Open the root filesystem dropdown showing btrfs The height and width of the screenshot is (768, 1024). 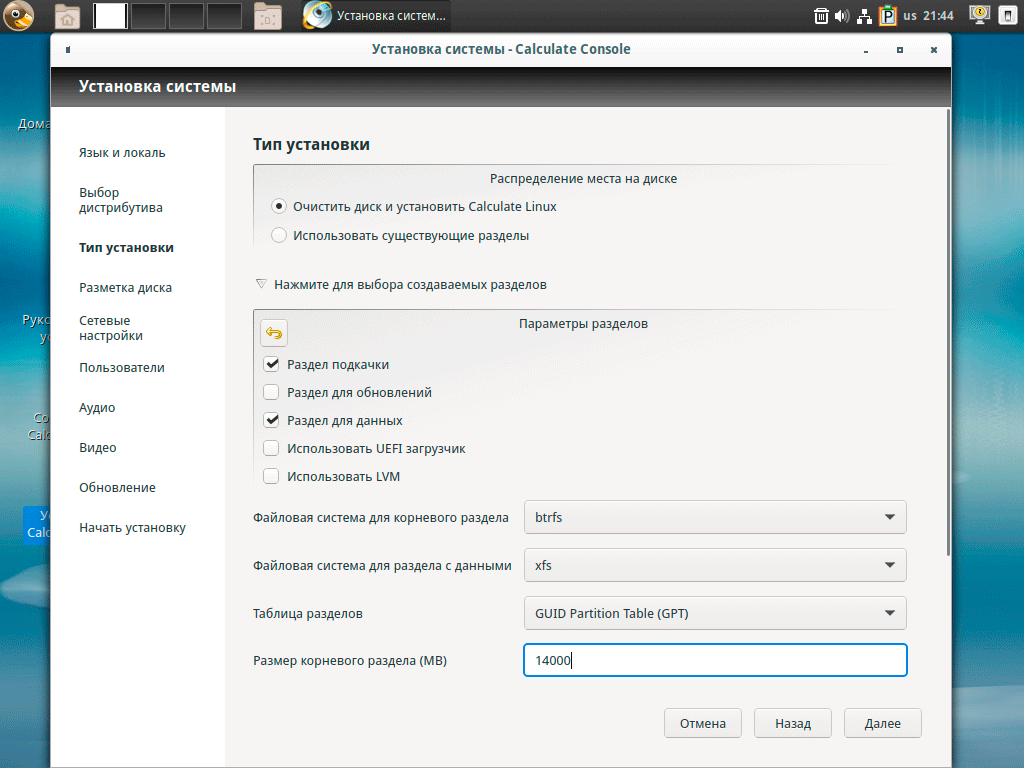coord(715,517)
